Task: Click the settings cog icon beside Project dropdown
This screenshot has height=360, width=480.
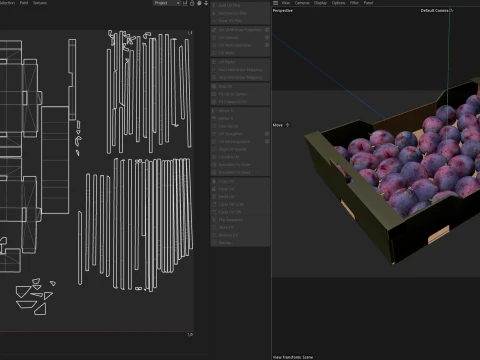Action: coord(199,3)
